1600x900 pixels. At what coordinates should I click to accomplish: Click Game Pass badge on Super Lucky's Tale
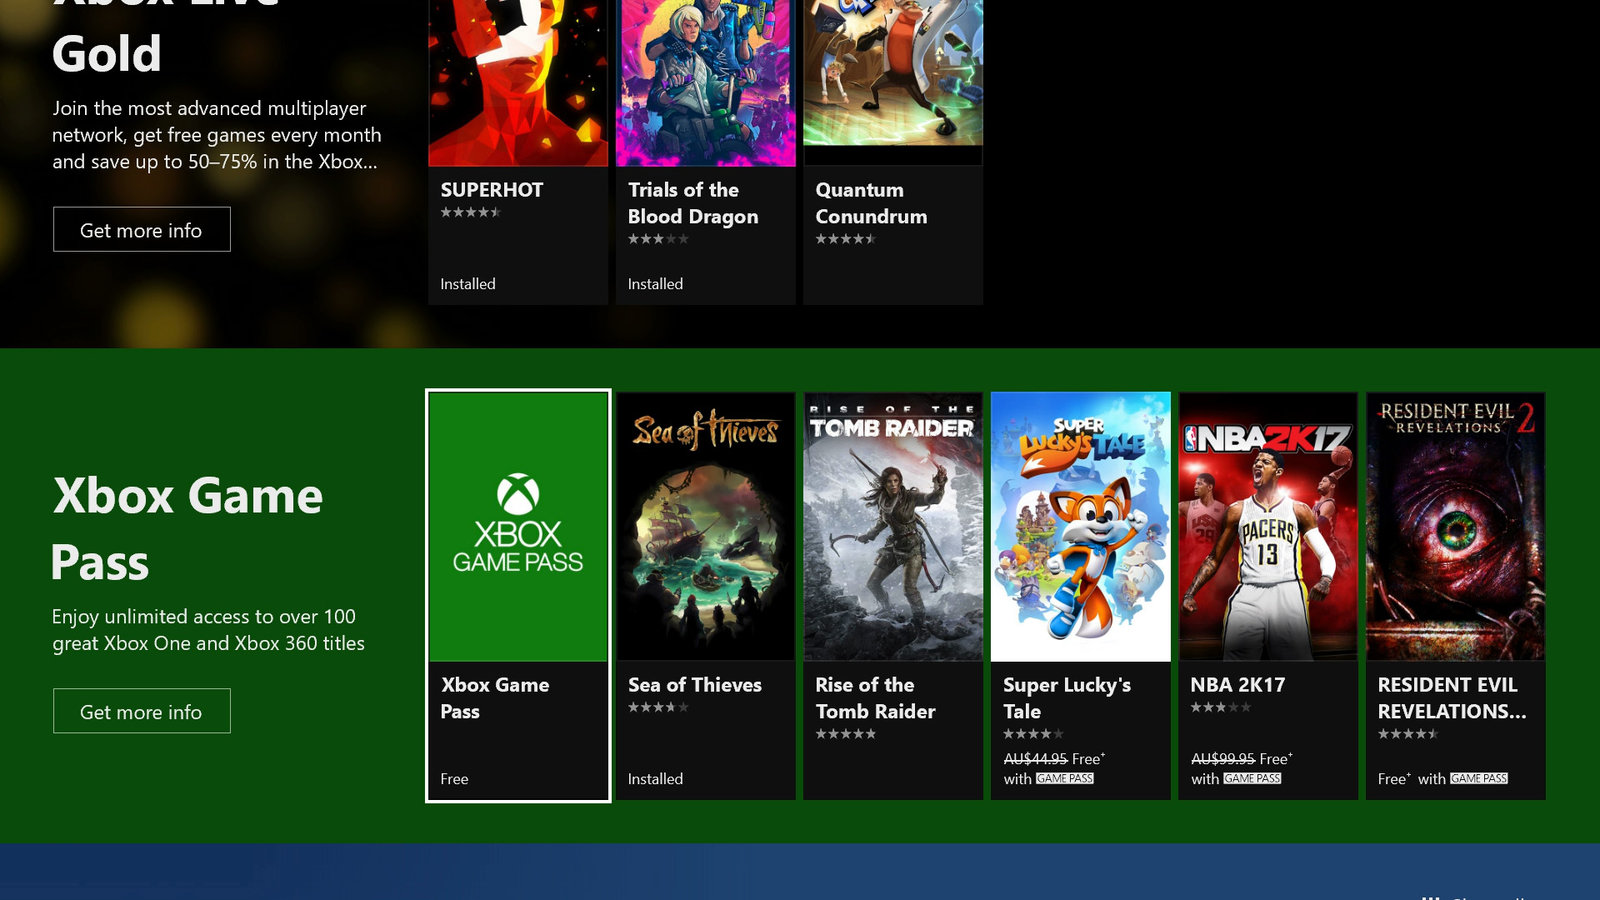[x=1065, y=778]
